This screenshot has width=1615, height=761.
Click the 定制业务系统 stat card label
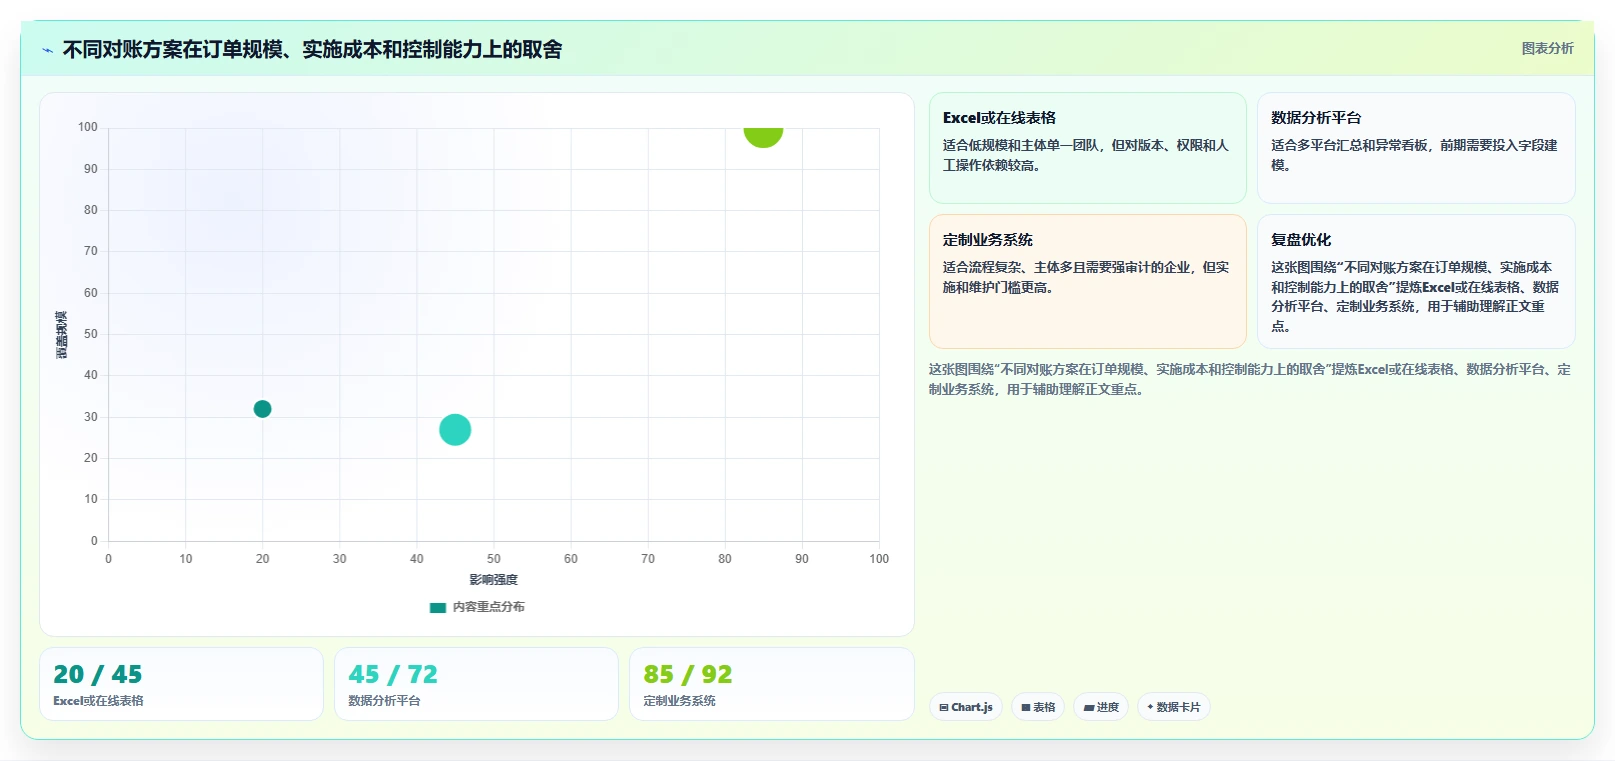click(x=679, y=701)
